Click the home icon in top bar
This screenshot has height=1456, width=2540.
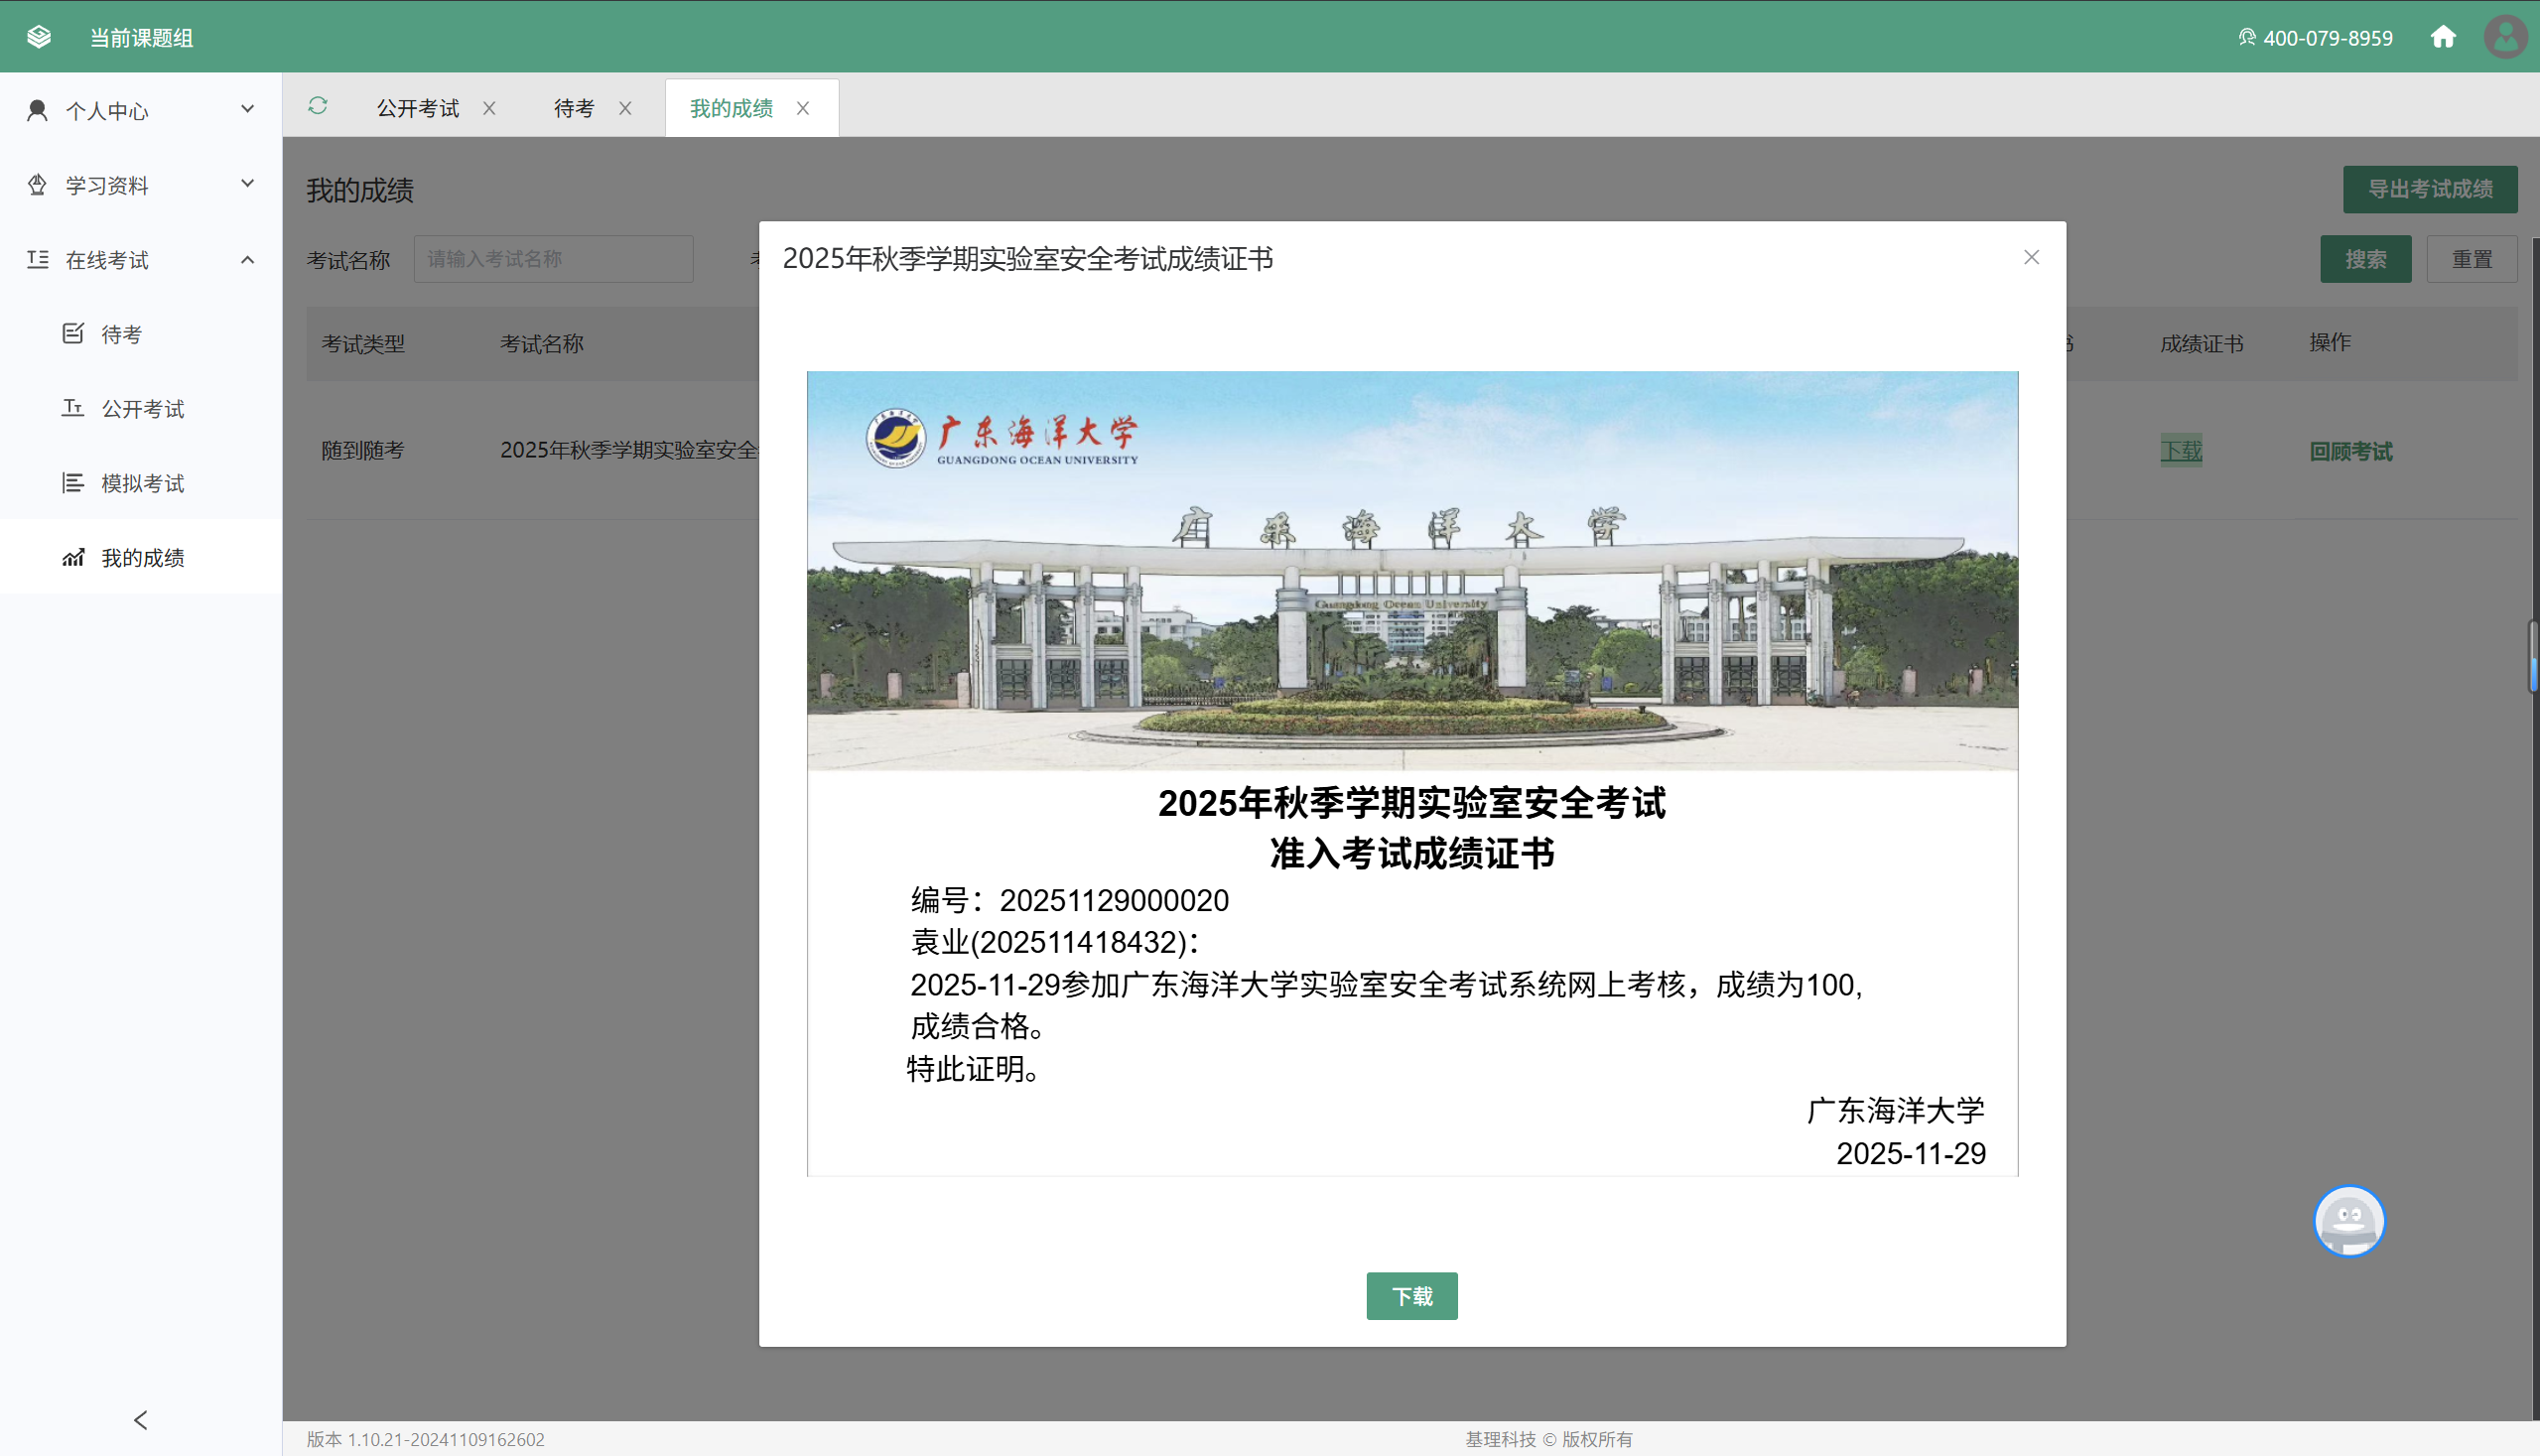2443,37
